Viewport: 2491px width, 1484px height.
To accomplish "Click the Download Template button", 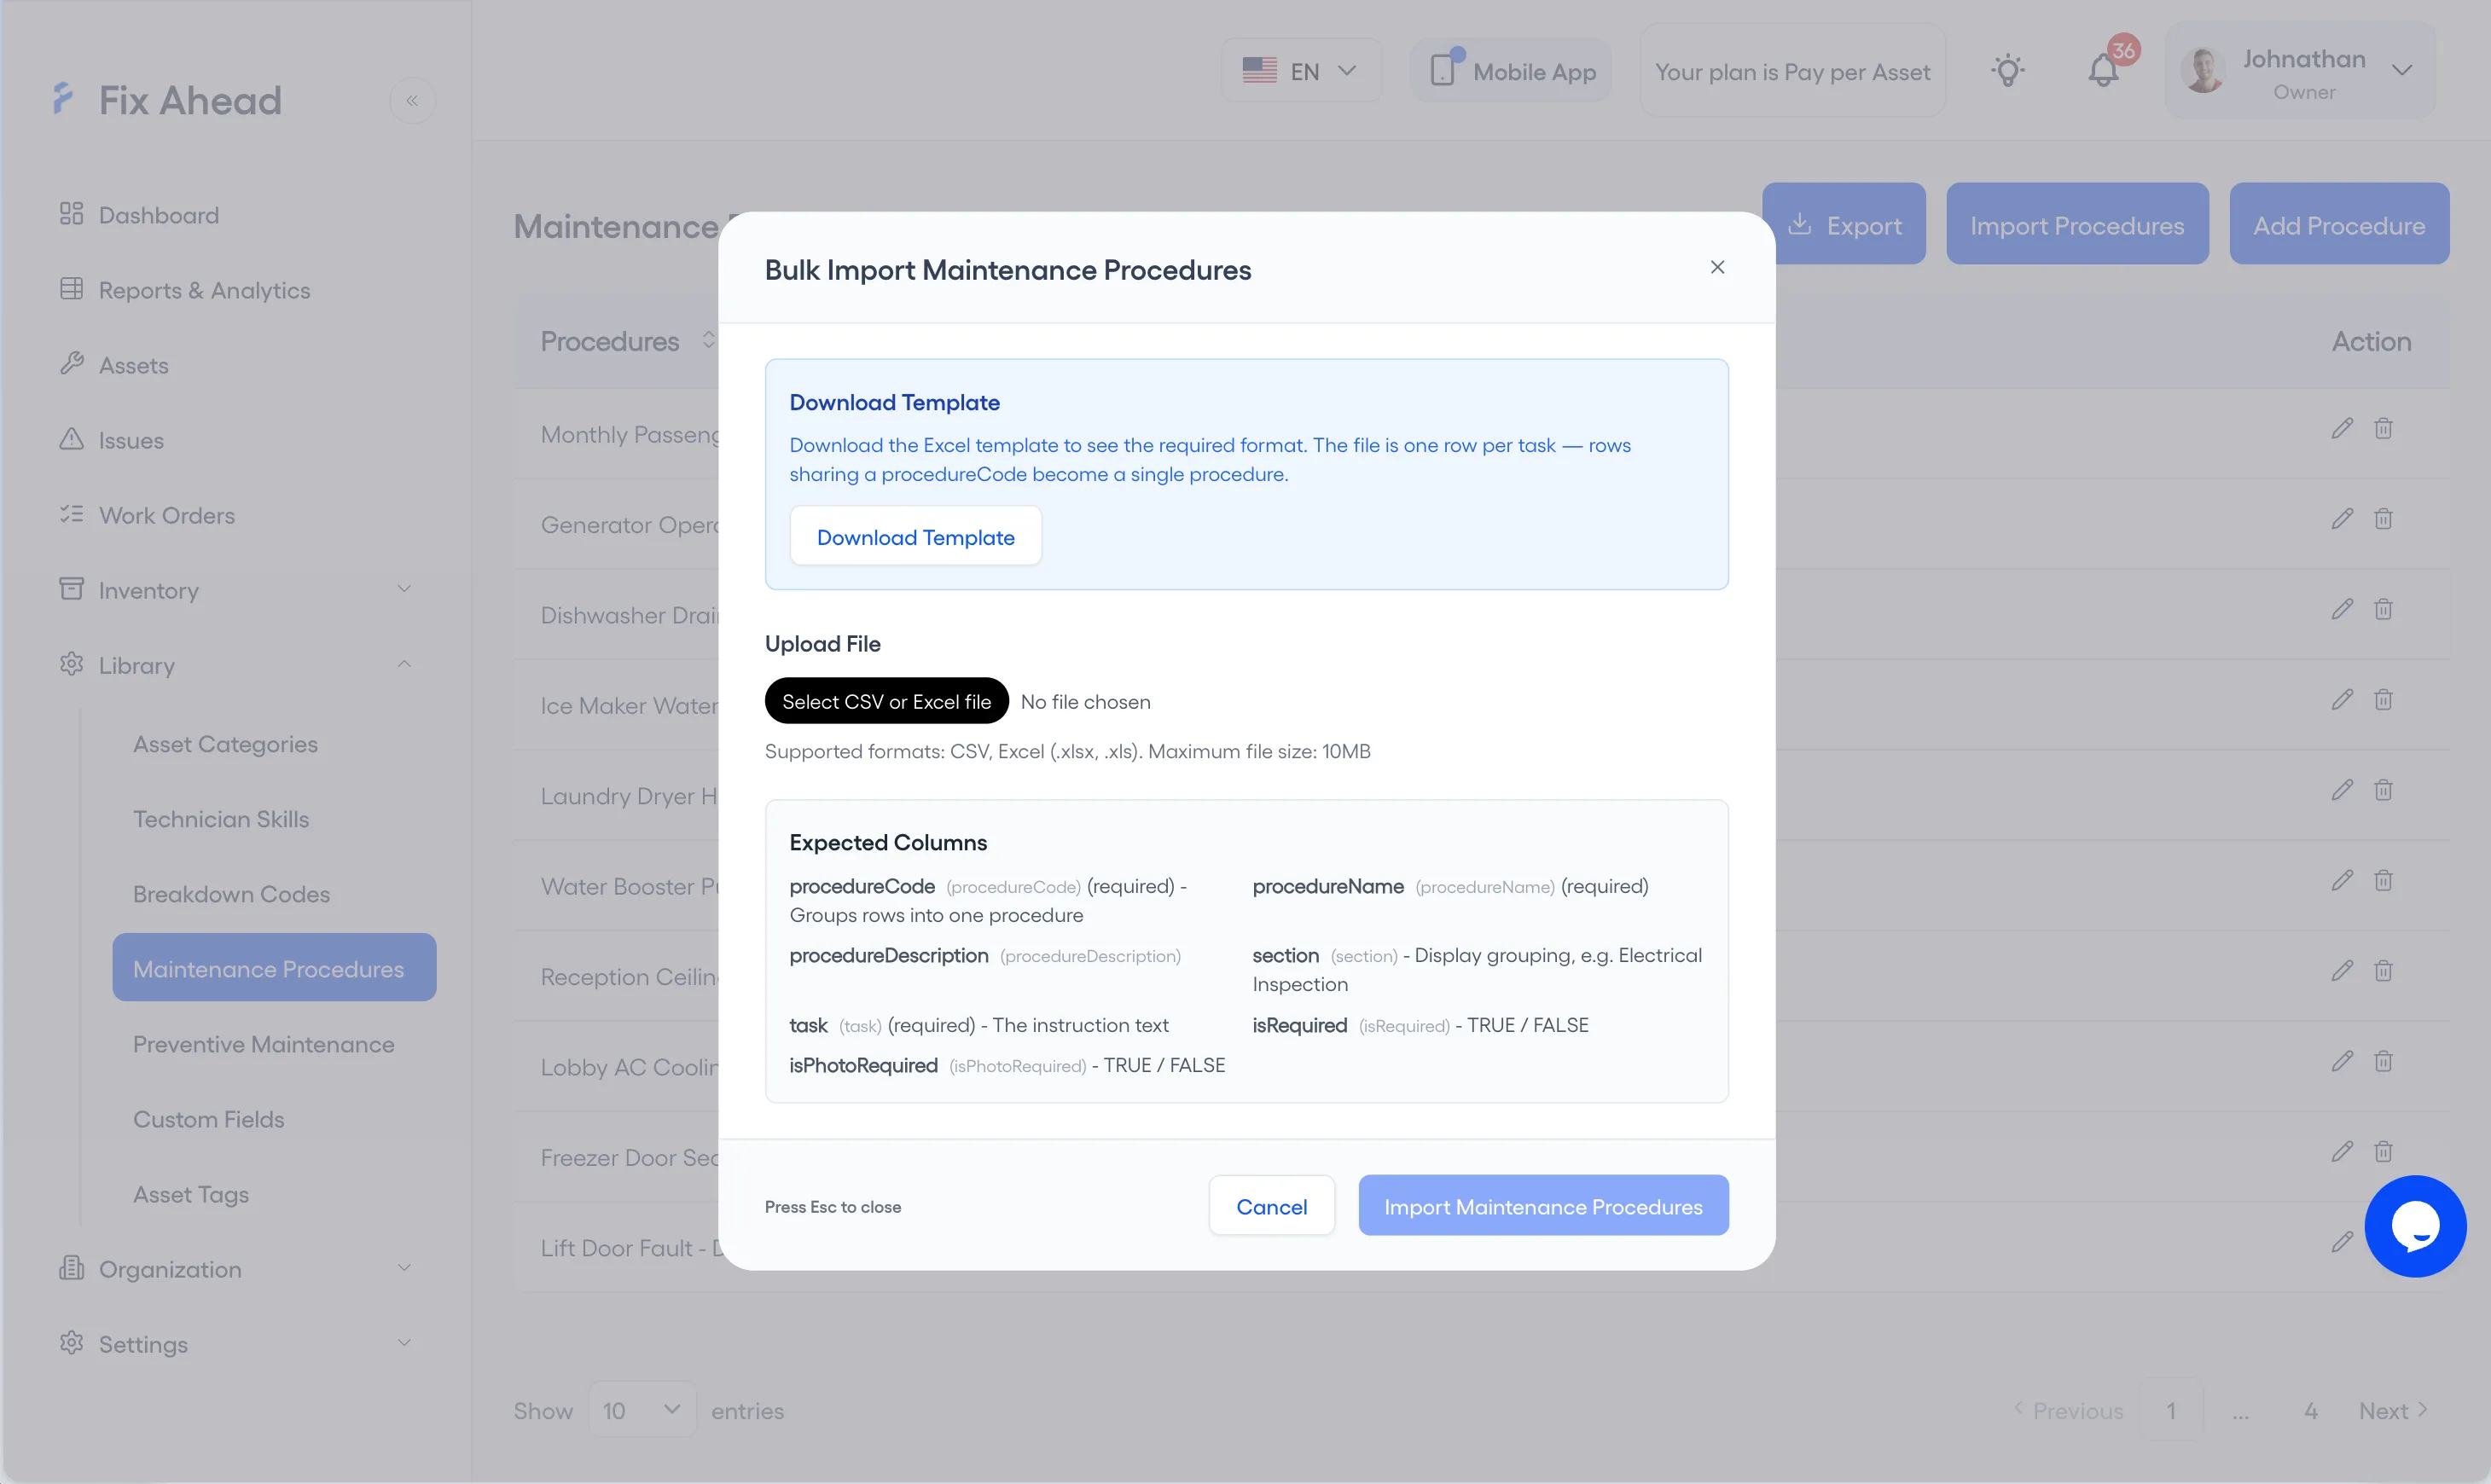I will tap(915, 536).
